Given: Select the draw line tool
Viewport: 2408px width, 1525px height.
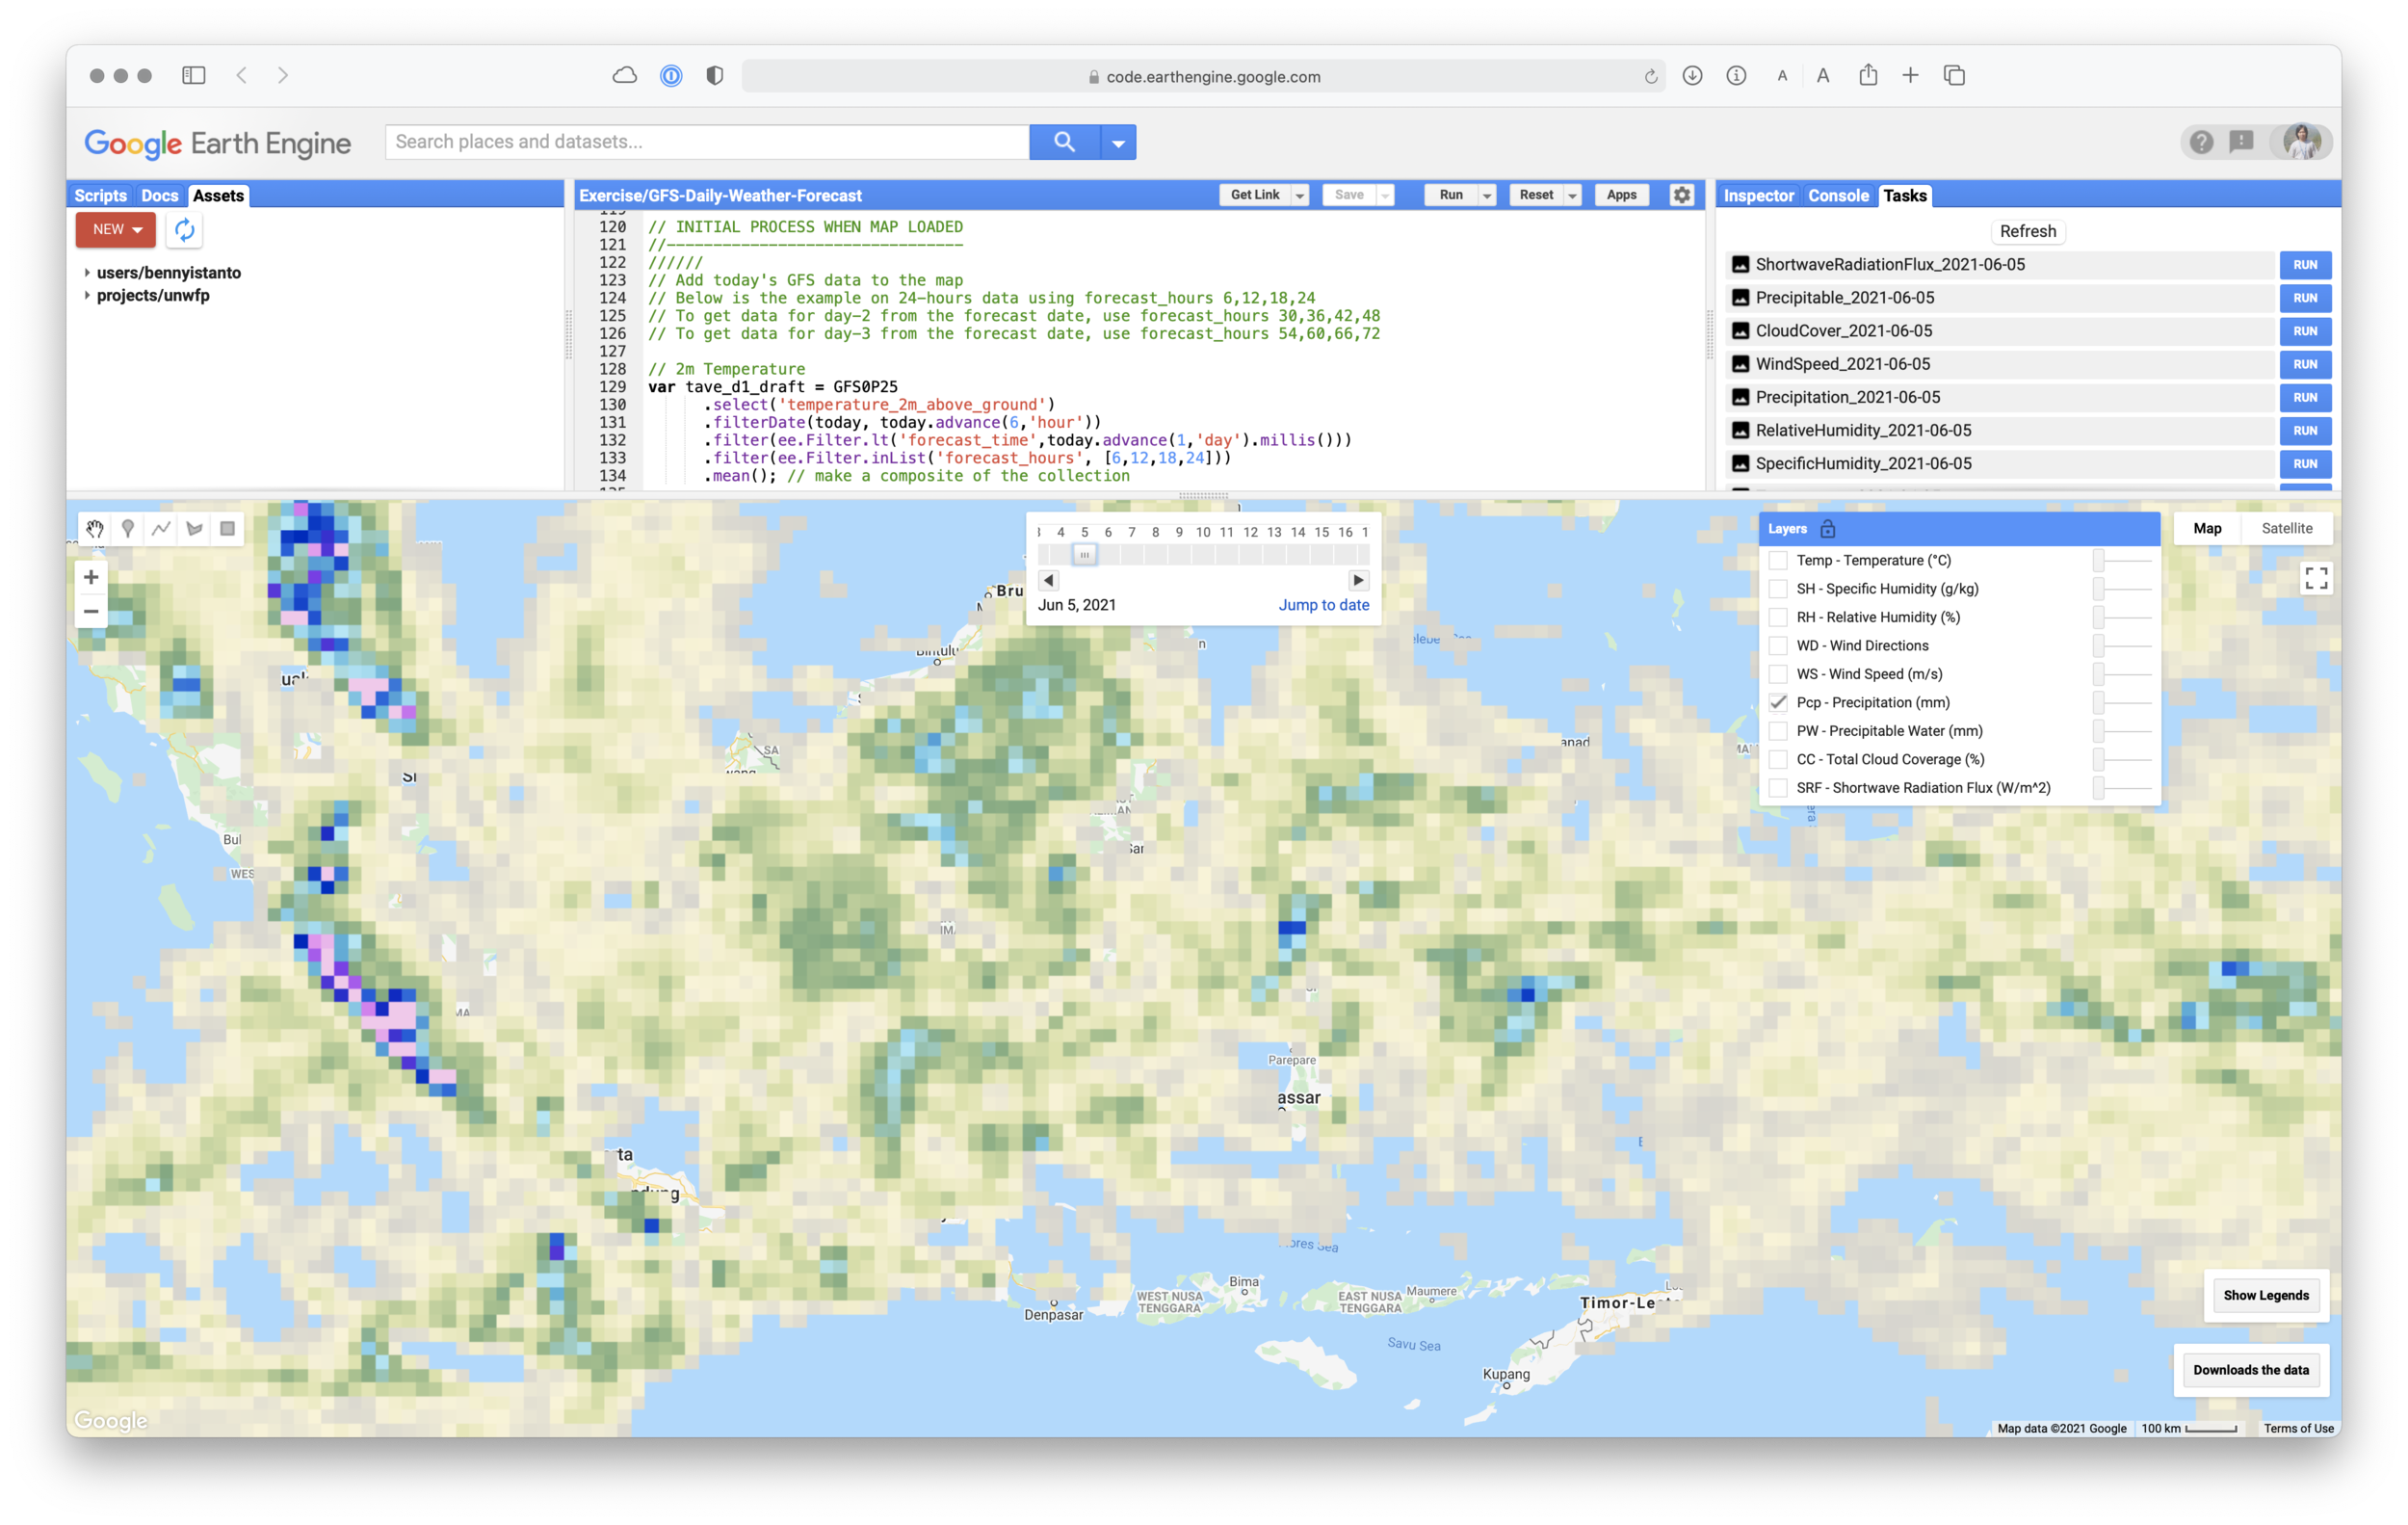Looking at the screenshot, I should (161, 529).
